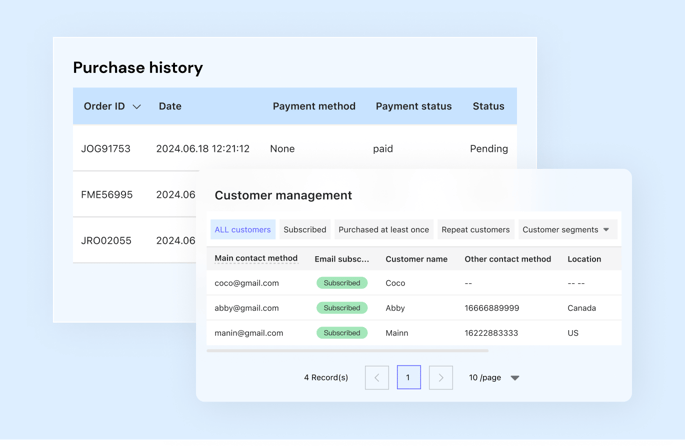This screenshot has width=685, height=446.
Task: Open order JOG91753 row
Action: (x=106, y=149)
